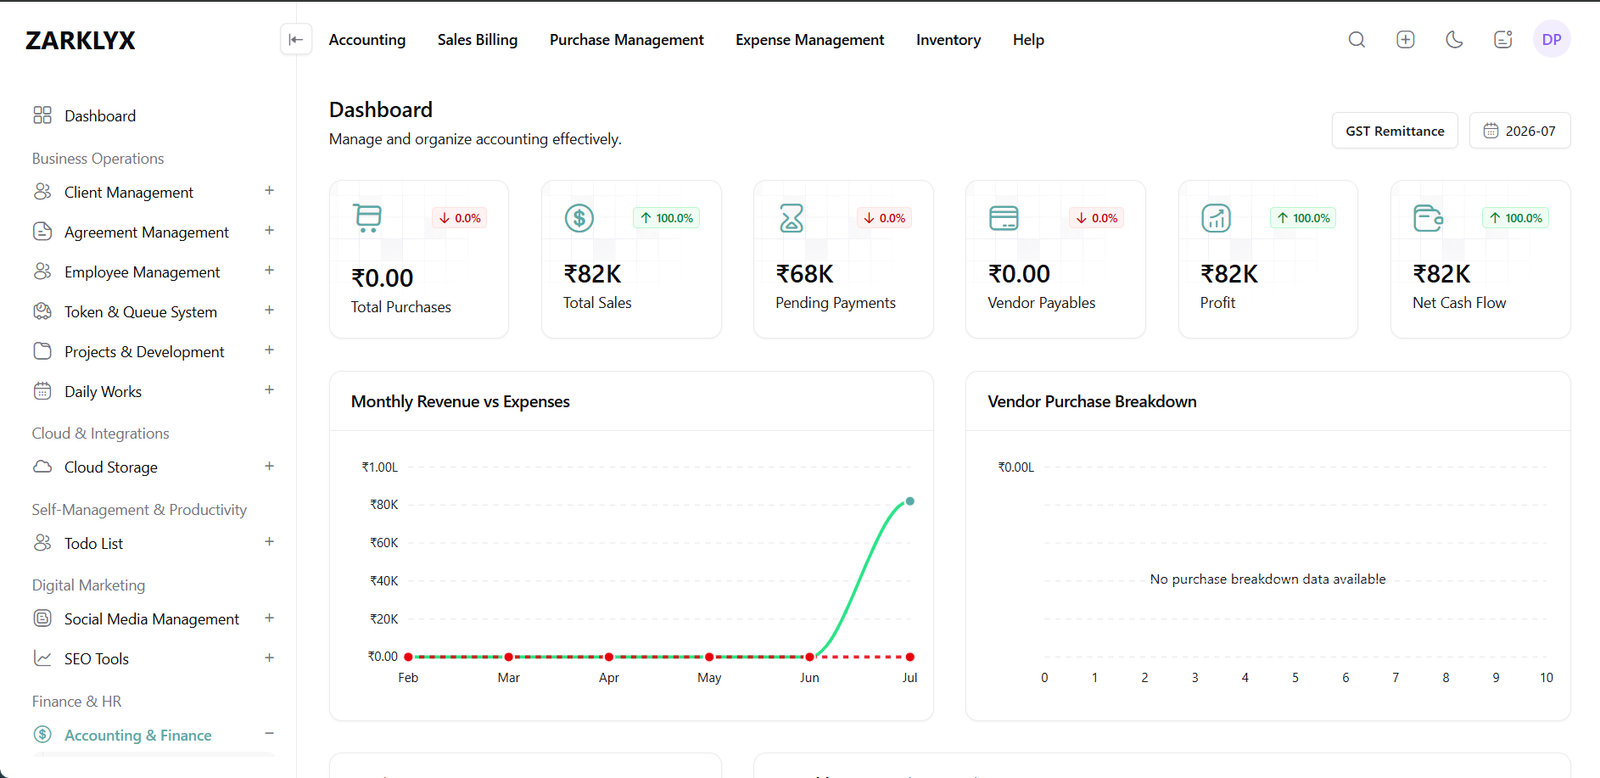The width and height of the screenshot is (1600, 778).
Task: Go to Dashboard in sidebar
Action: tap(100, 116)
